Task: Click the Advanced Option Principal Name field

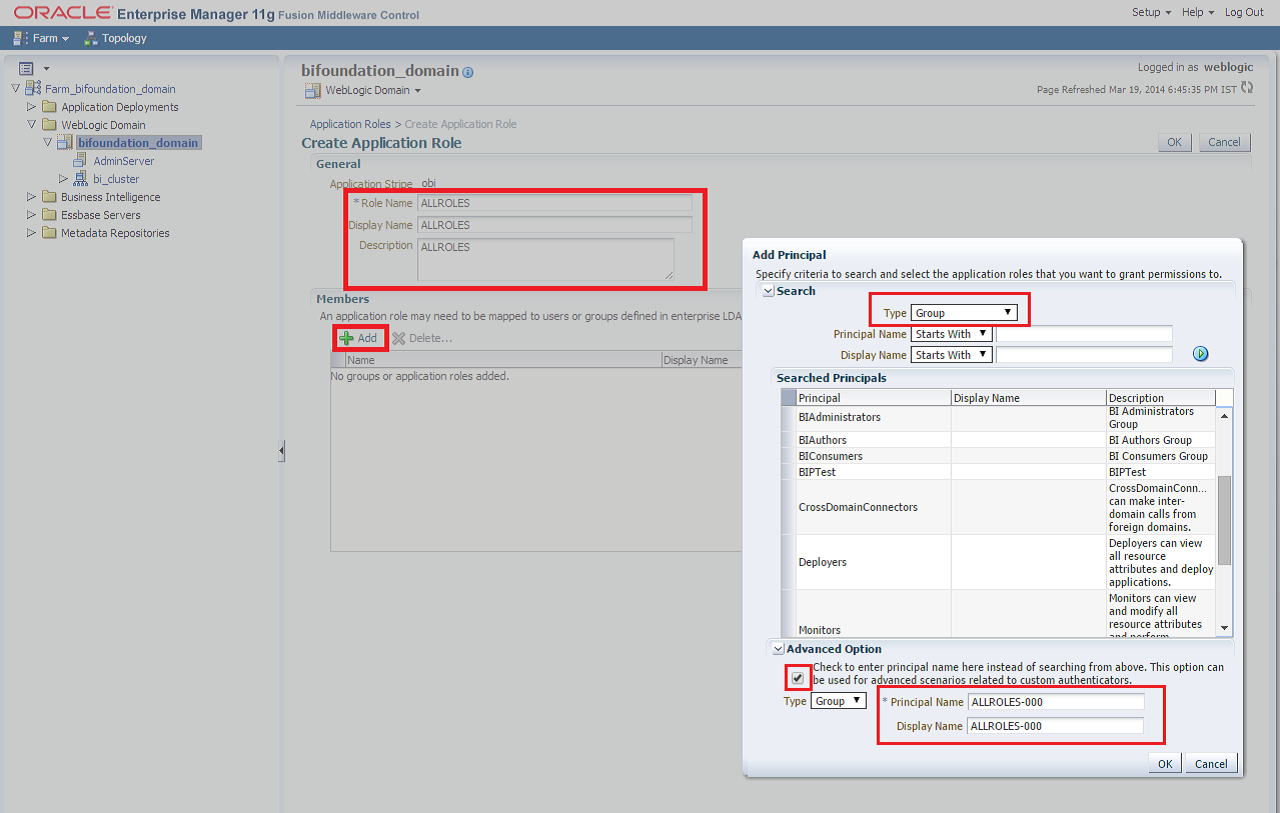Action: click(x=1056, y=702)
